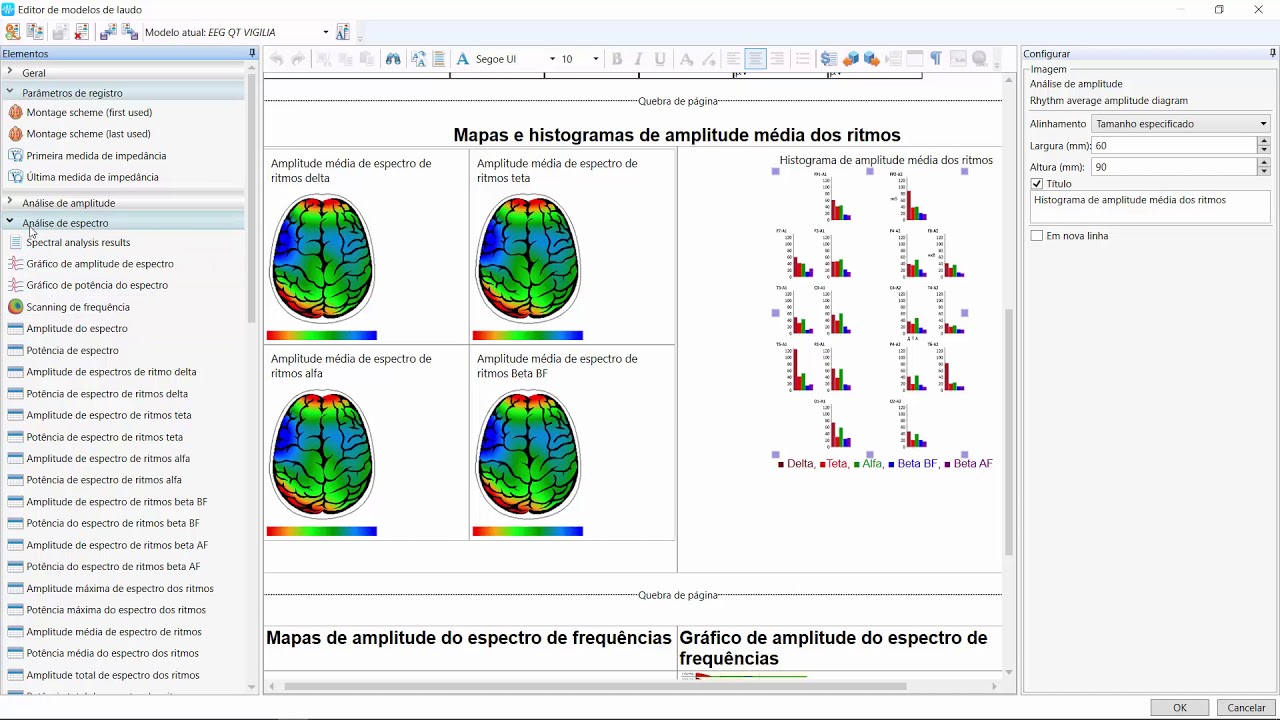Align text right
Viewport: 1280px width, 720px height.
[x=777, y=59]
